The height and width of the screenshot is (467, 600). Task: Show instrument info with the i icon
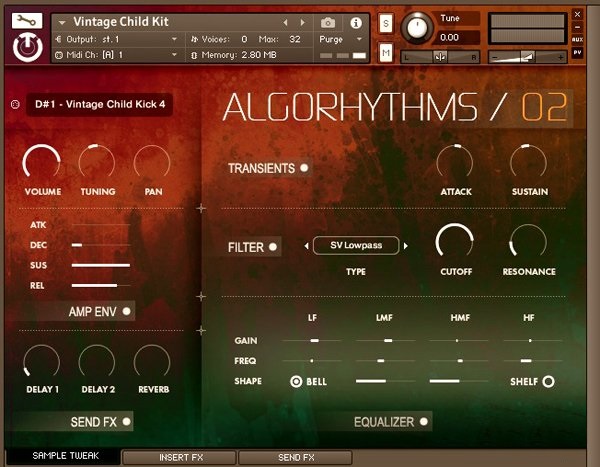tap(356, 23)
